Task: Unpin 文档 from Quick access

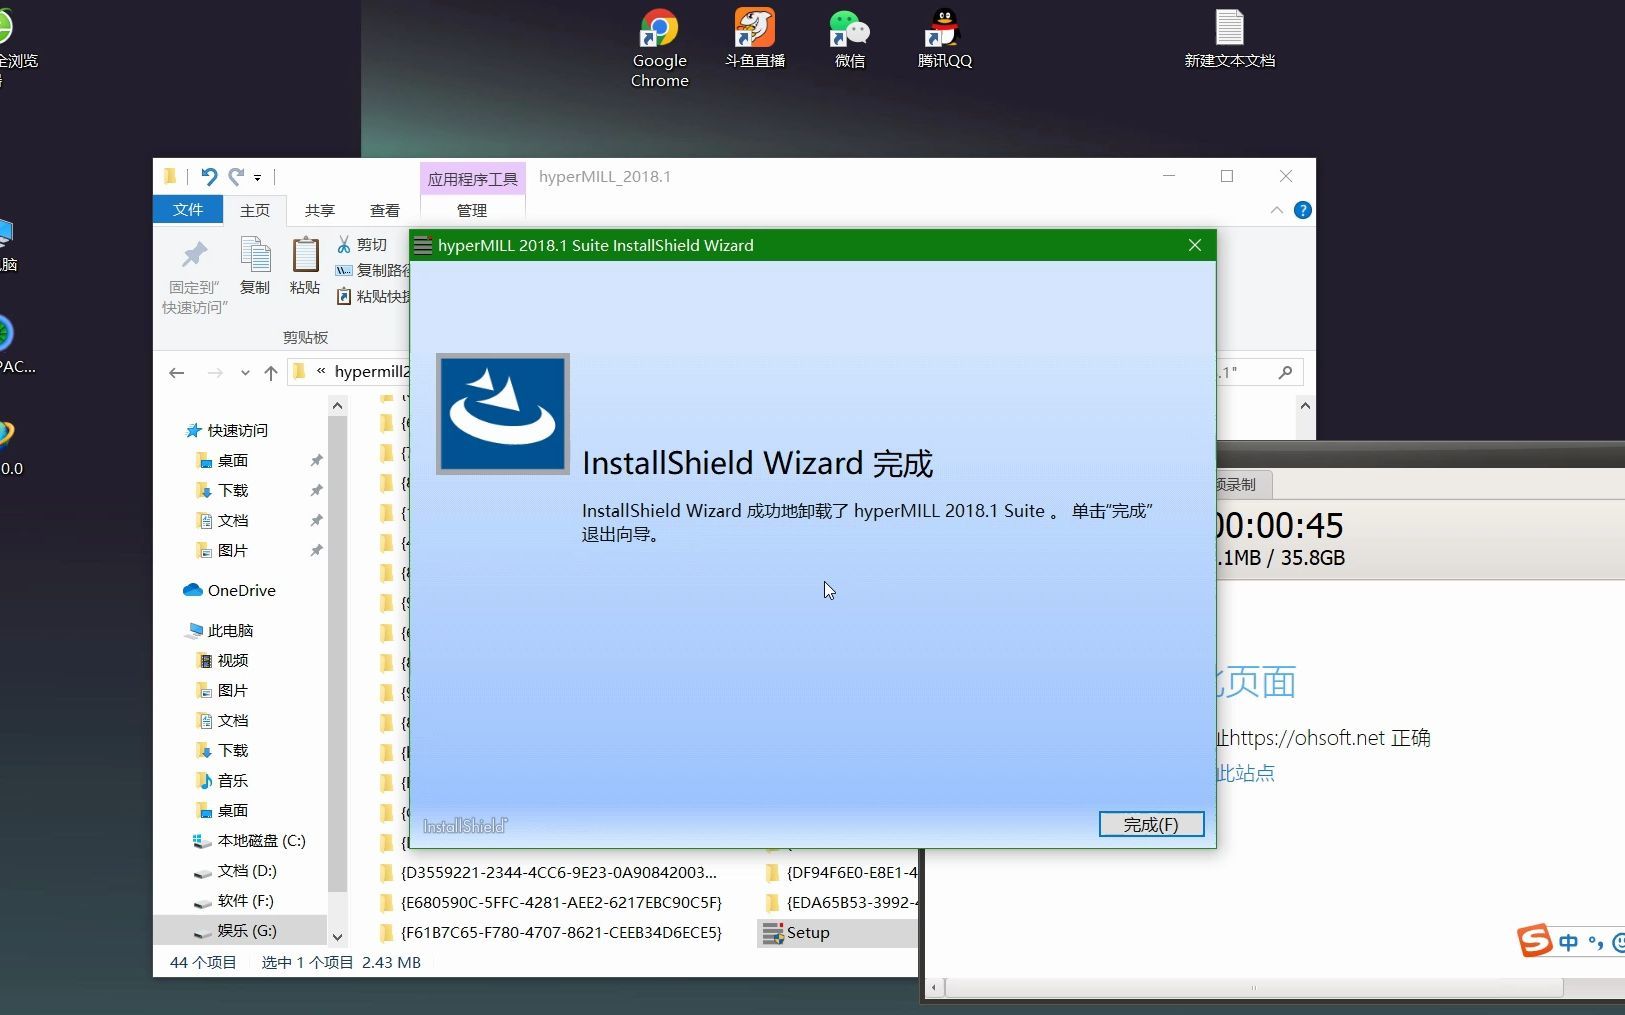Action: click(x=315, y=520)
